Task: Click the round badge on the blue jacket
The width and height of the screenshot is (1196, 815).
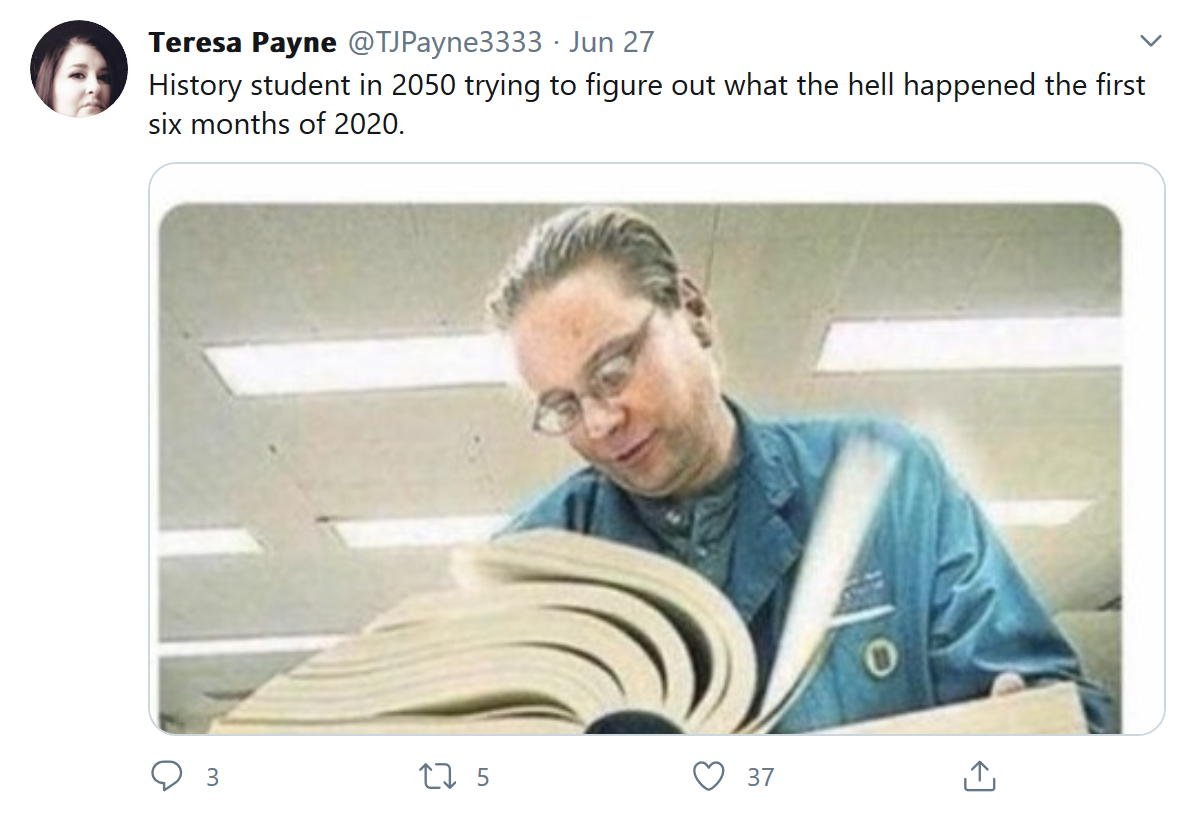Action: 879,656
